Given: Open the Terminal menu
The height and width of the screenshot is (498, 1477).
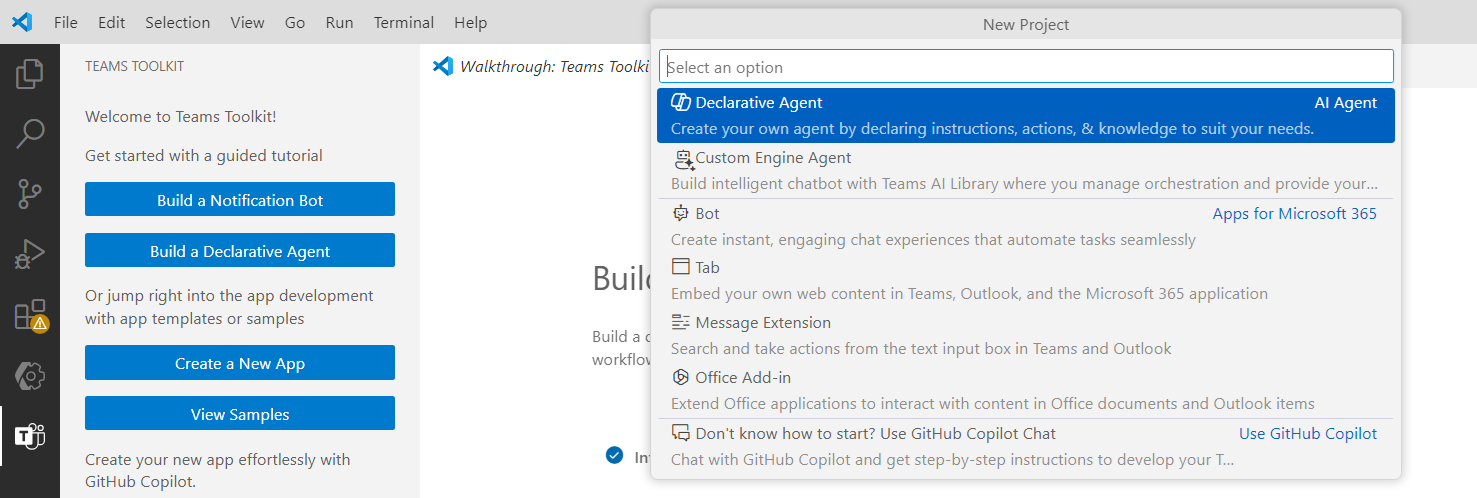Looking at the screenshot, I should [403, 22].
